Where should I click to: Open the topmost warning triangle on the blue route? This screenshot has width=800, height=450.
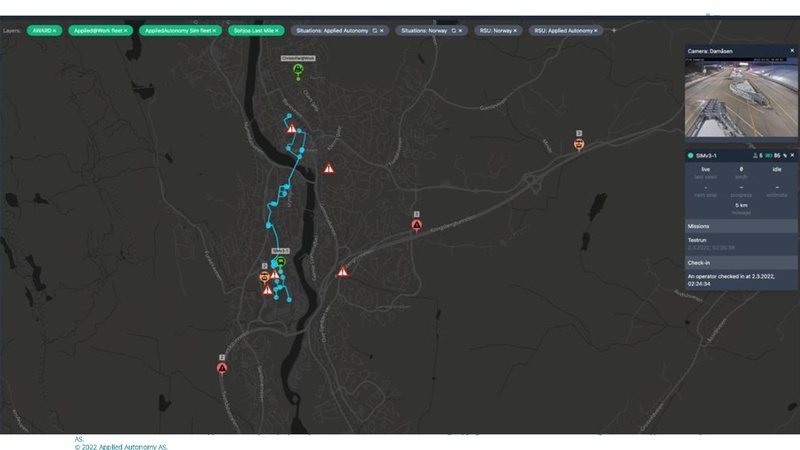click(x=292, y=129)
